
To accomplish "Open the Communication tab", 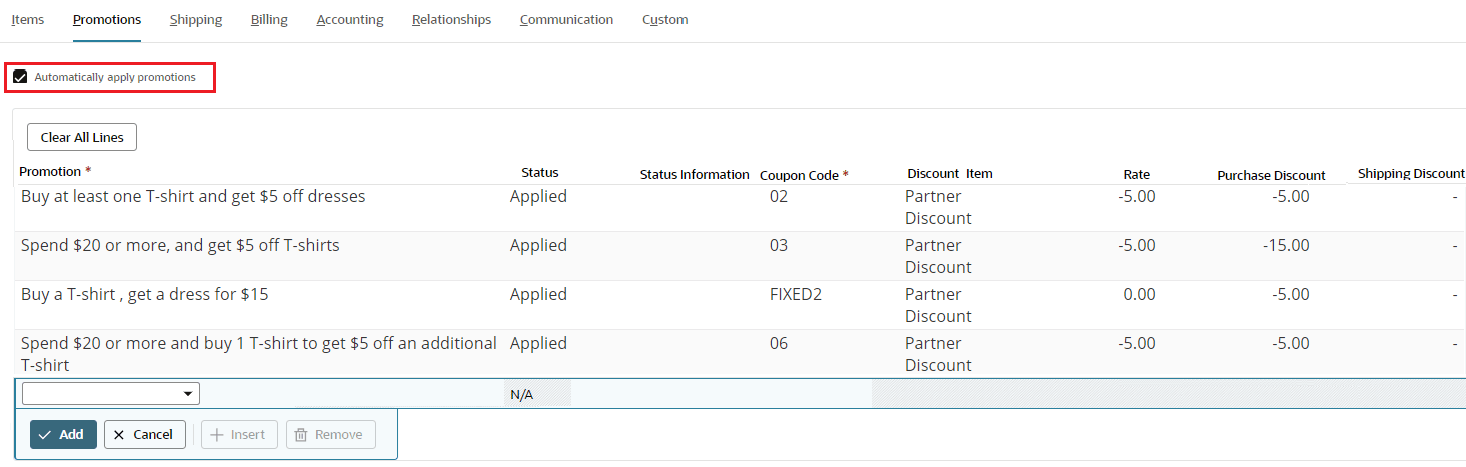I will coord(566,19).
